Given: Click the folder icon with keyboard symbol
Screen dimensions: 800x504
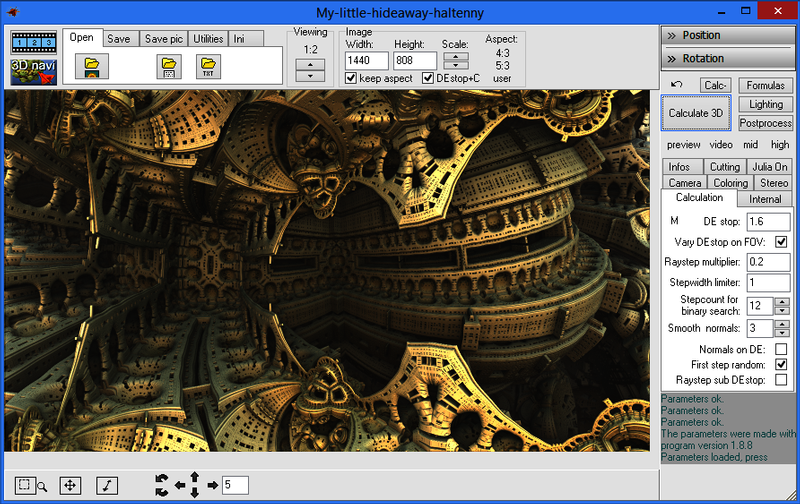Looking at the screenshot, I should pos(169,66).
